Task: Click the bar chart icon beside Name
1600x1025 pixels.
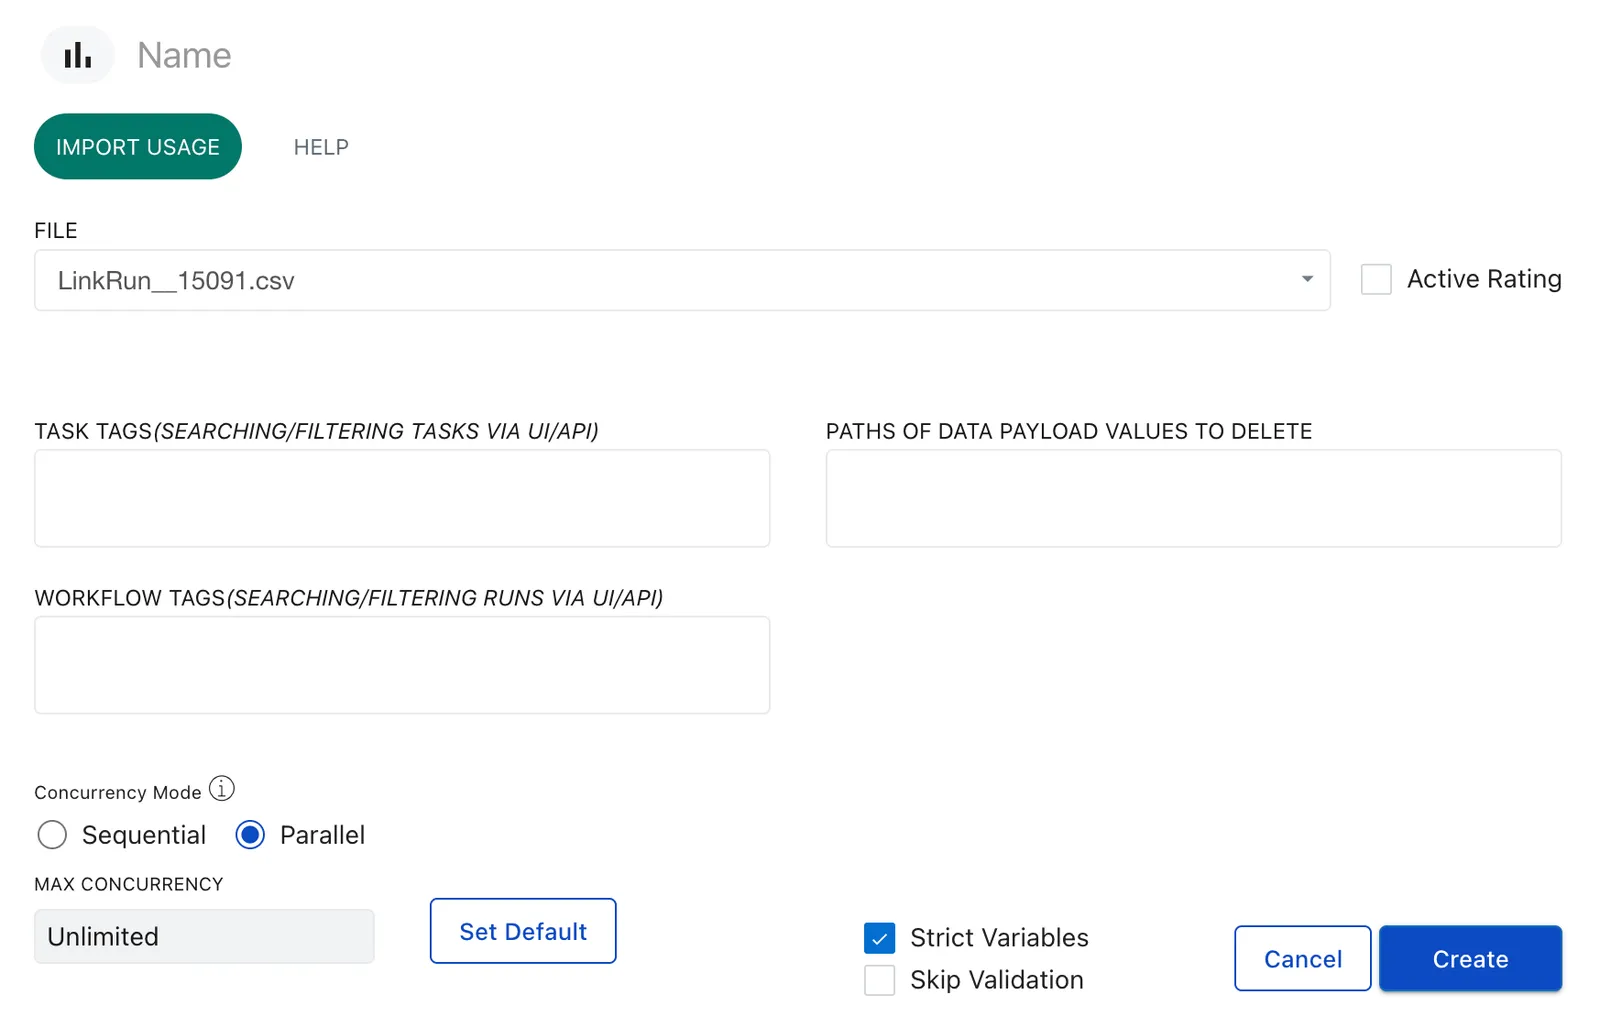Action: (x=77, y=55)
